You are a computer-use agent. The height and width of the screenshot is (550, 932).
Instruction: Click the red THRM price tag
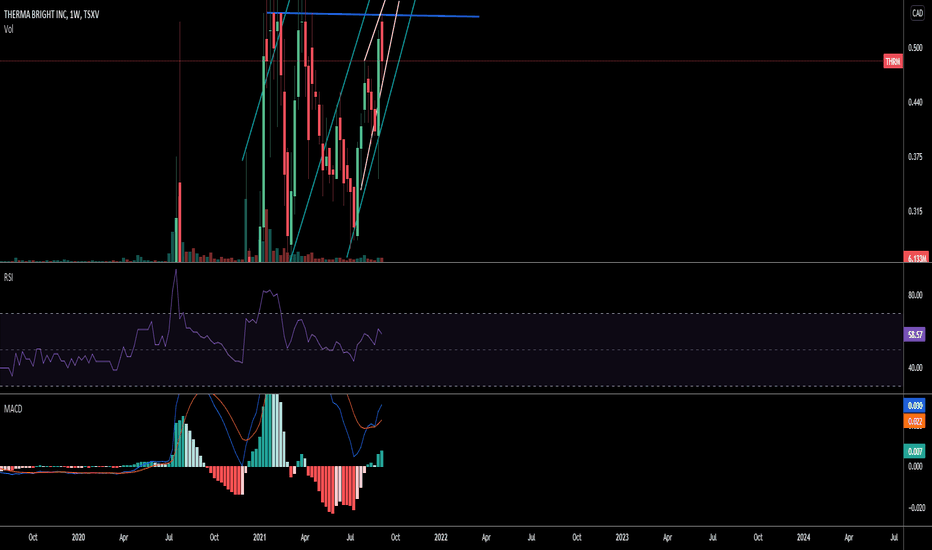pyautogui.click(x=893, y=61)
